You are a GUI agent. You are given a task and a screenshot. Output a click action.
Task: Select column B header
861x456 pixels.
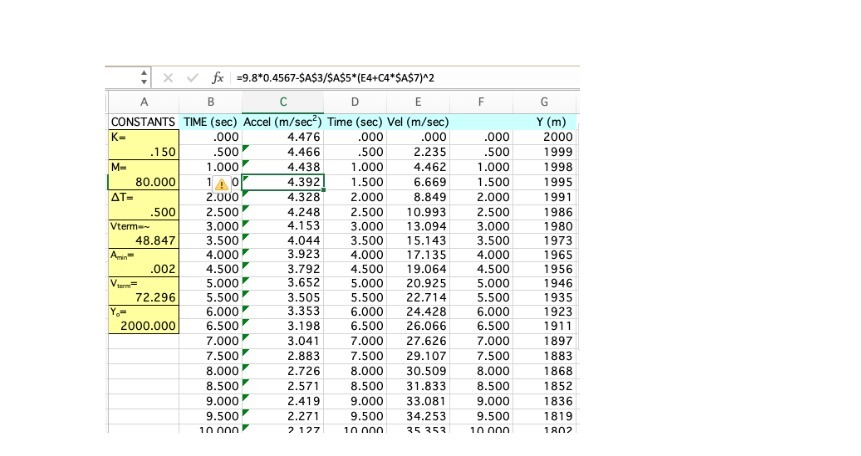pos(210,102)
